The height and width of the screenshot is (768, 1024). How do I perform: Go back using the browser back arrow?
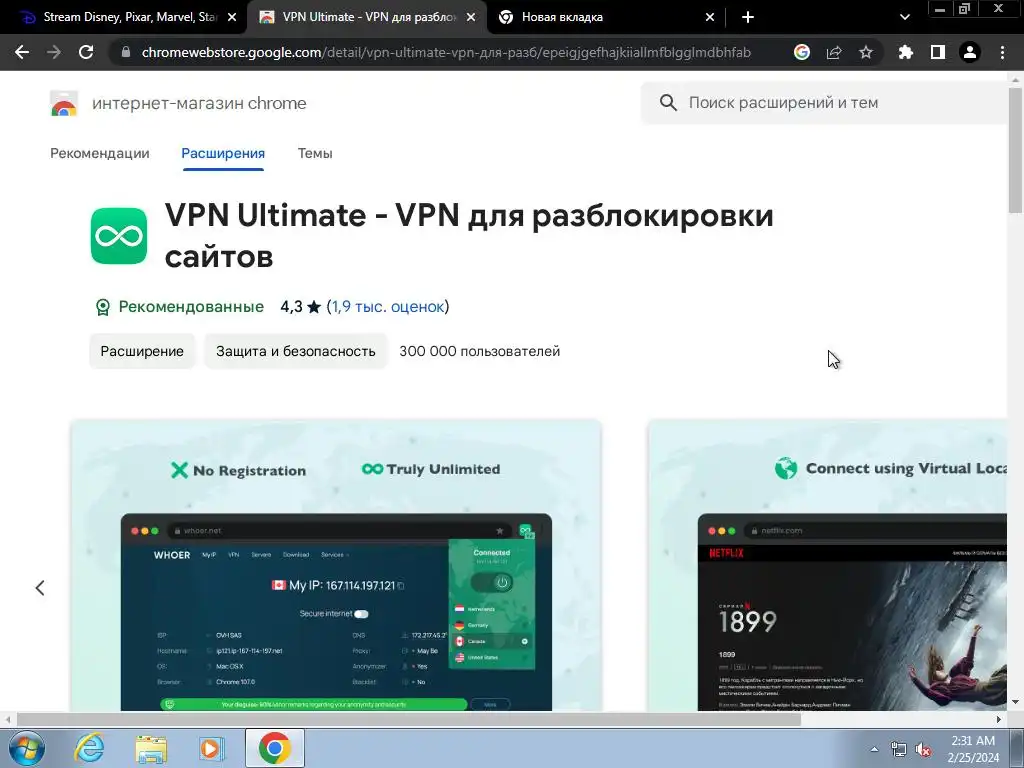point(22,52)
